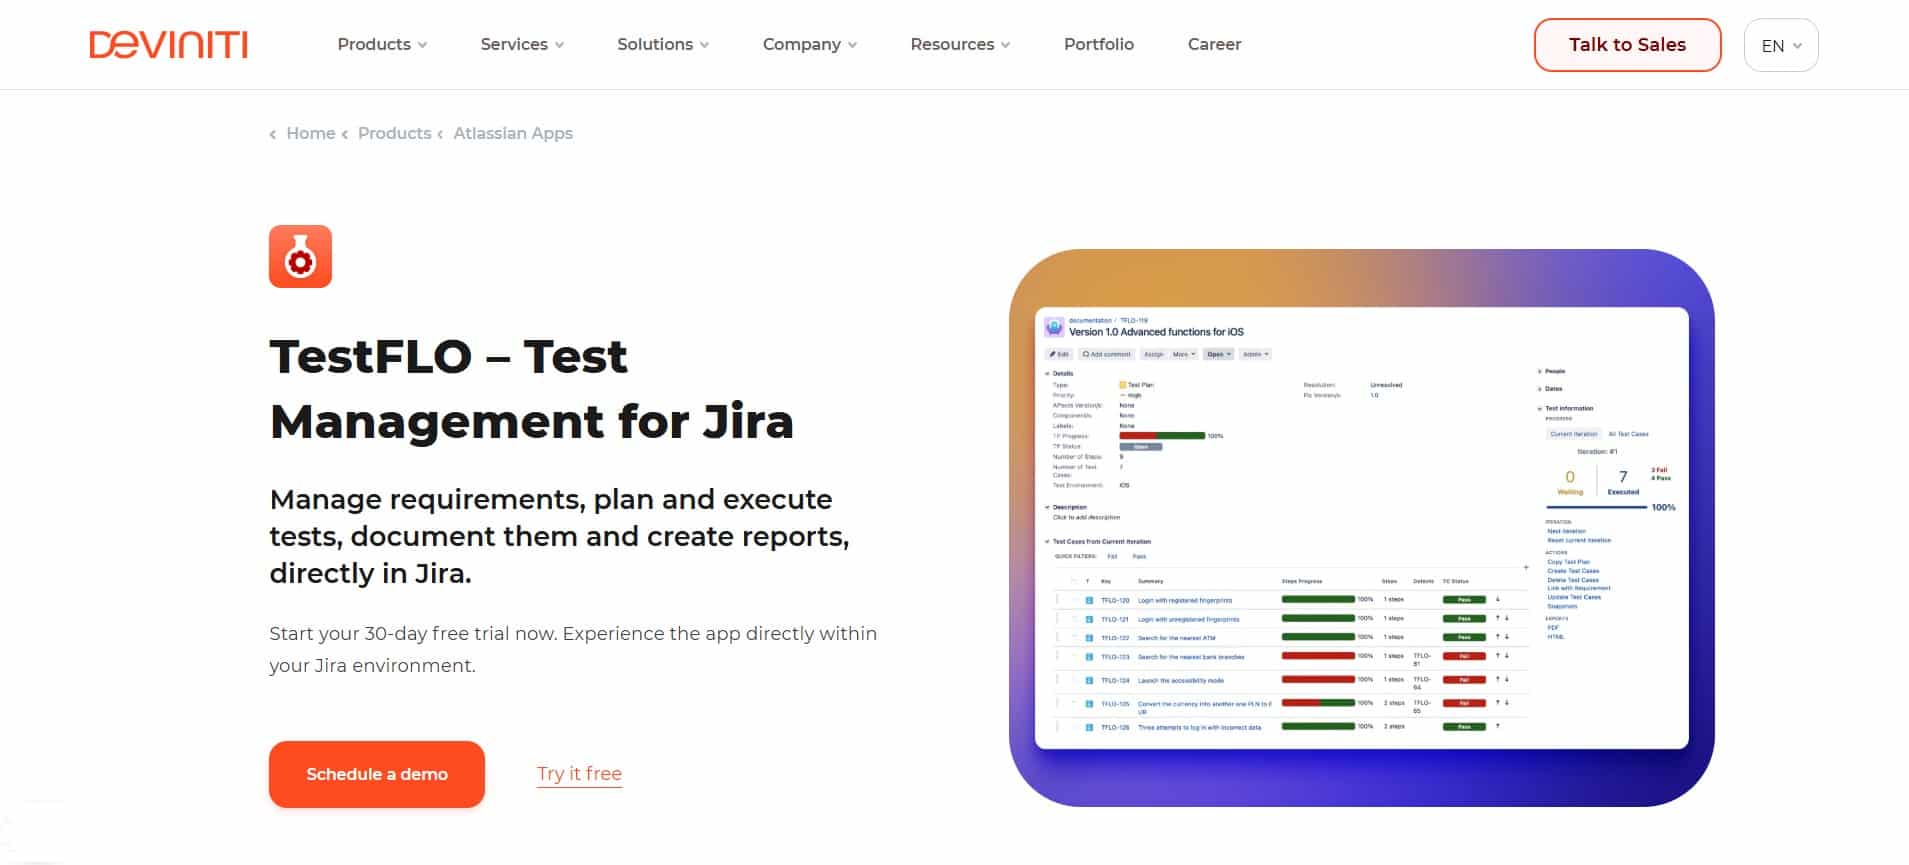Open the EN language selector
Image resolution: width=1909 pixels, height=865 pixels.
(x=1781, y=45)
